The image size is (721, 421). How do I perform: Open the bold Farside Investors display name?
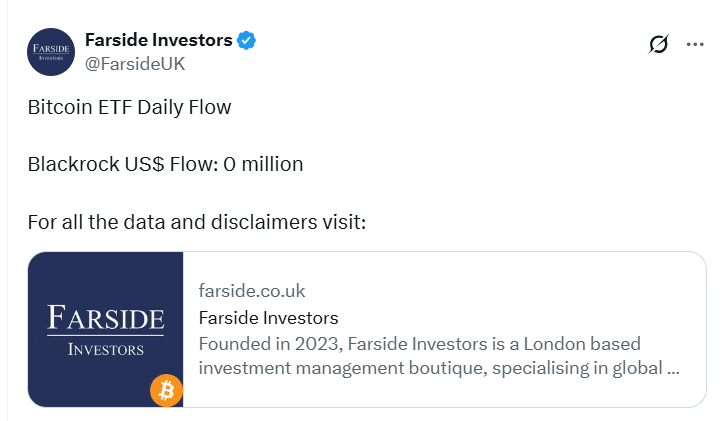click(x=159, y=40)
